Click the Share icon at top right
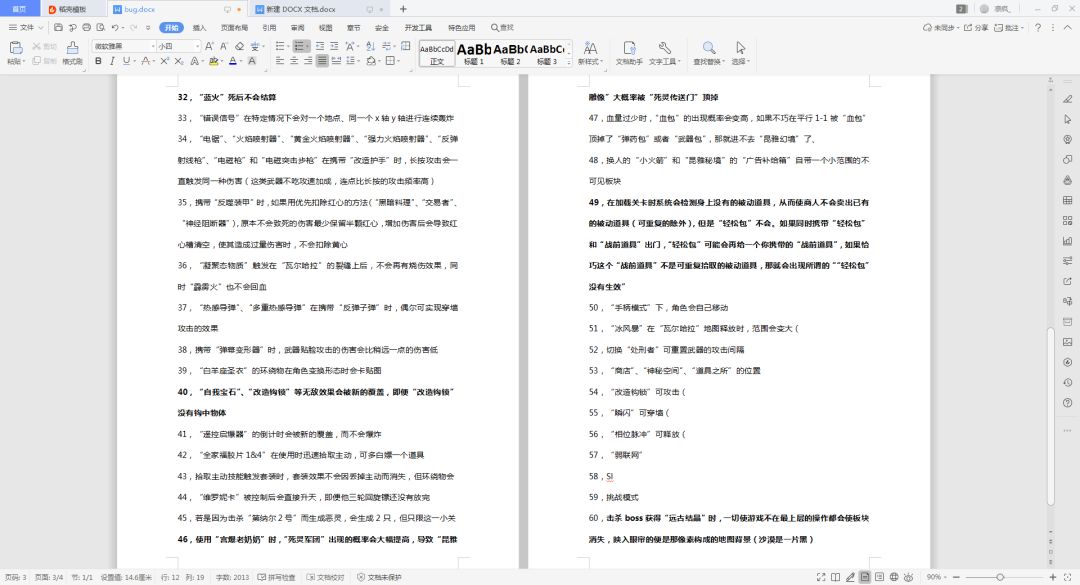This screenshot has height=585, width=1080. tap(976, 28)
